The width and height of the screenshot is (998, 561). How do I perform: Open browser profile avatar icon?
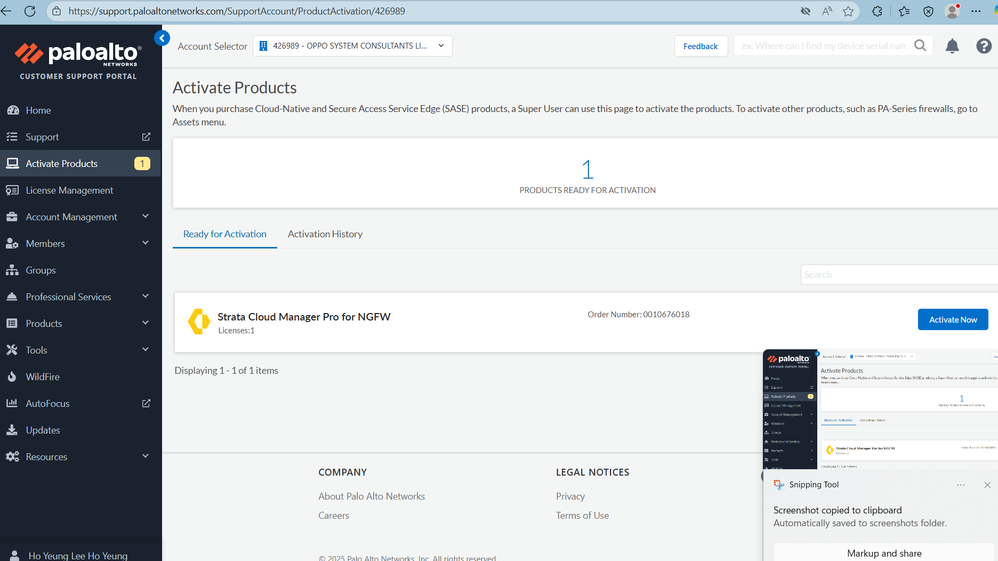pyautogui.click(x=952, y=11)
